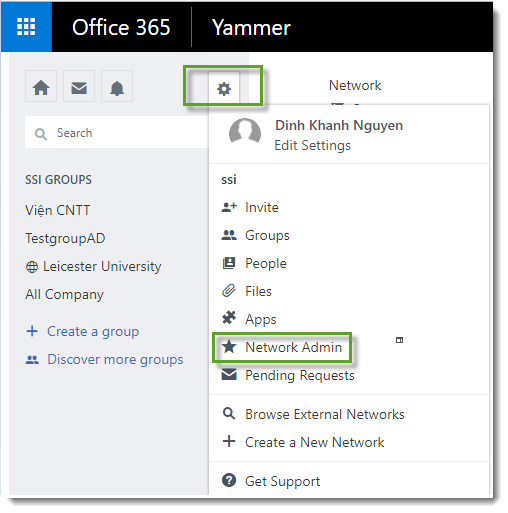
Task: Click the Network heading text
Action: 355,85
